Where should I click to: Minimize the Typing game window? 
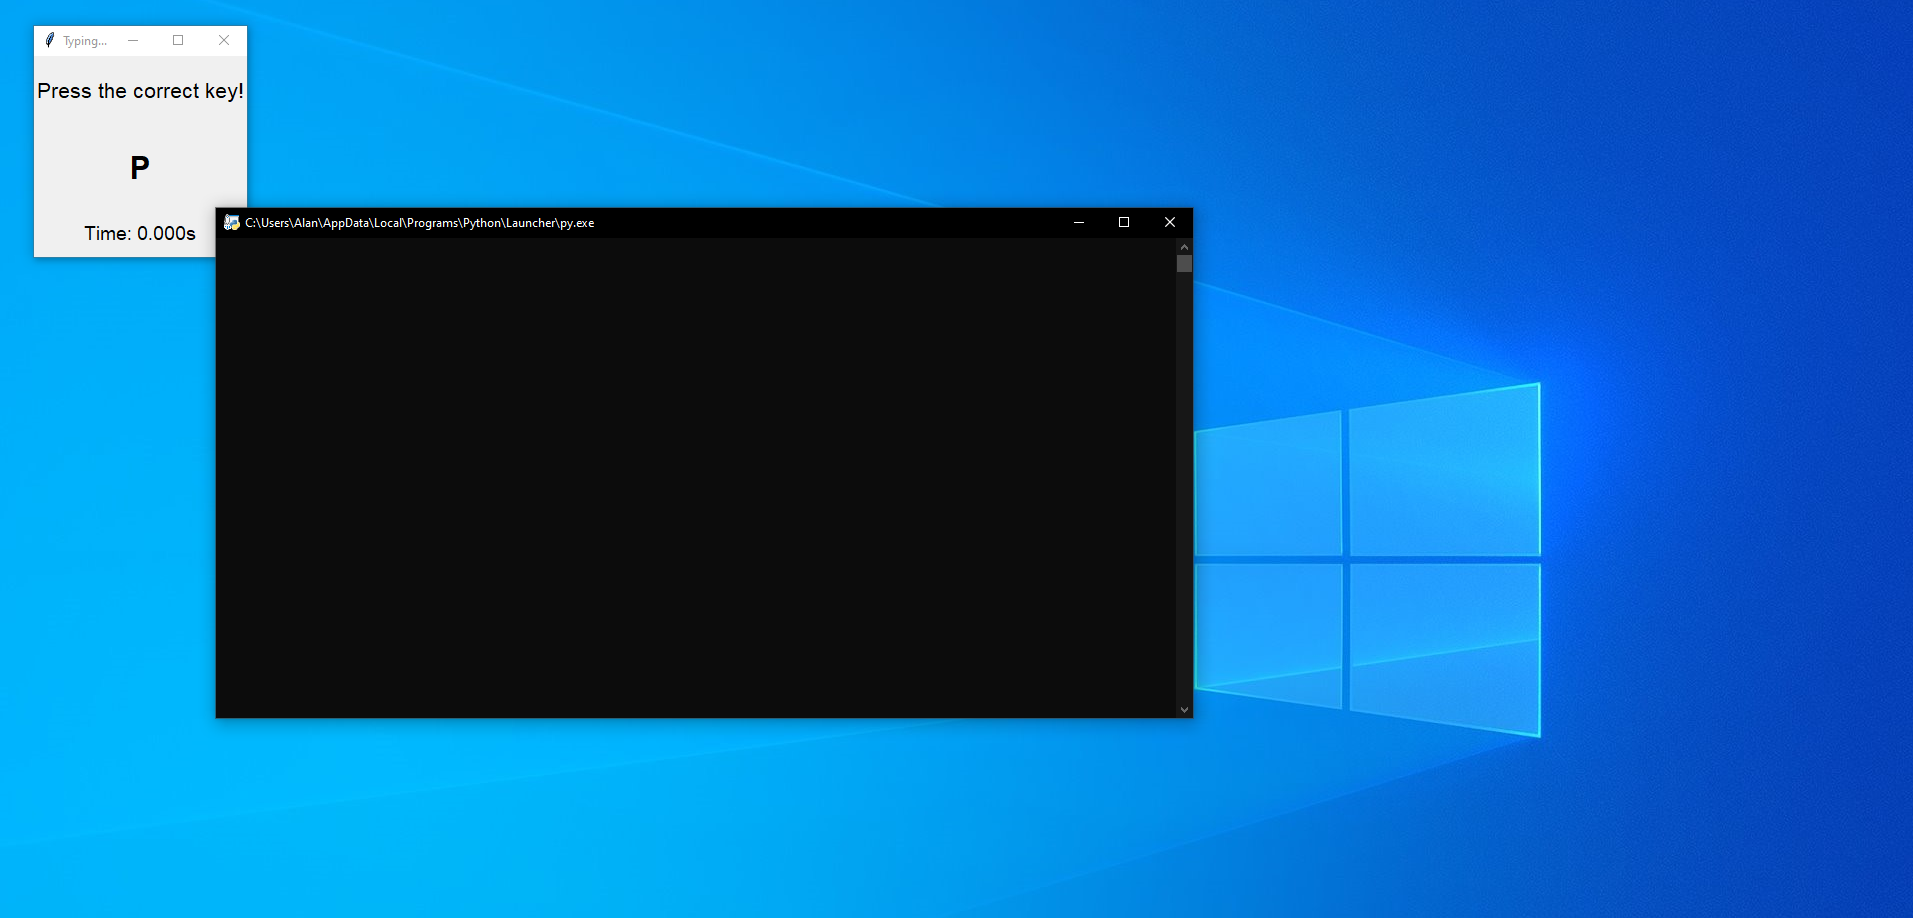[133, 40]
